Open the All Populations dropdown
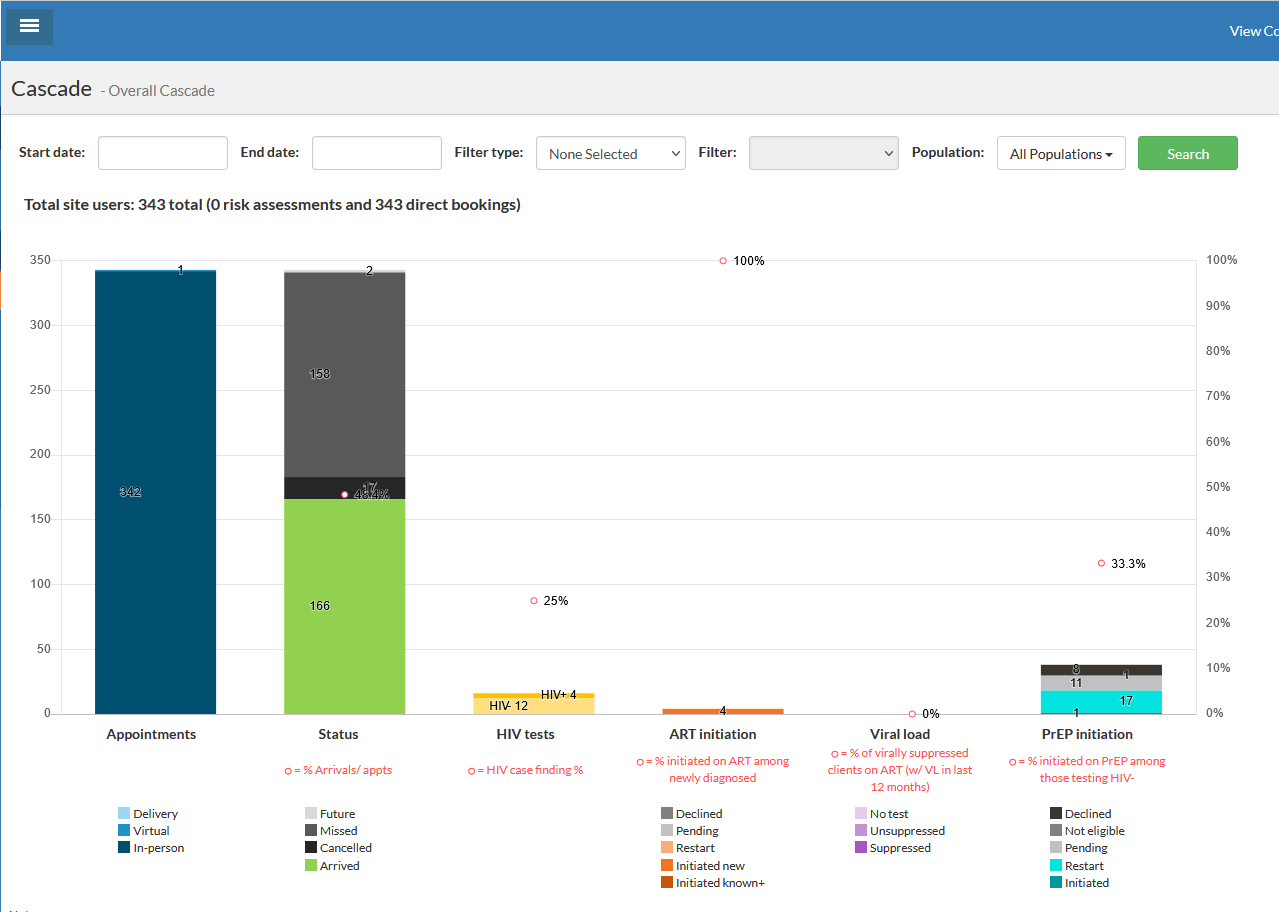 click(1060, 154)
